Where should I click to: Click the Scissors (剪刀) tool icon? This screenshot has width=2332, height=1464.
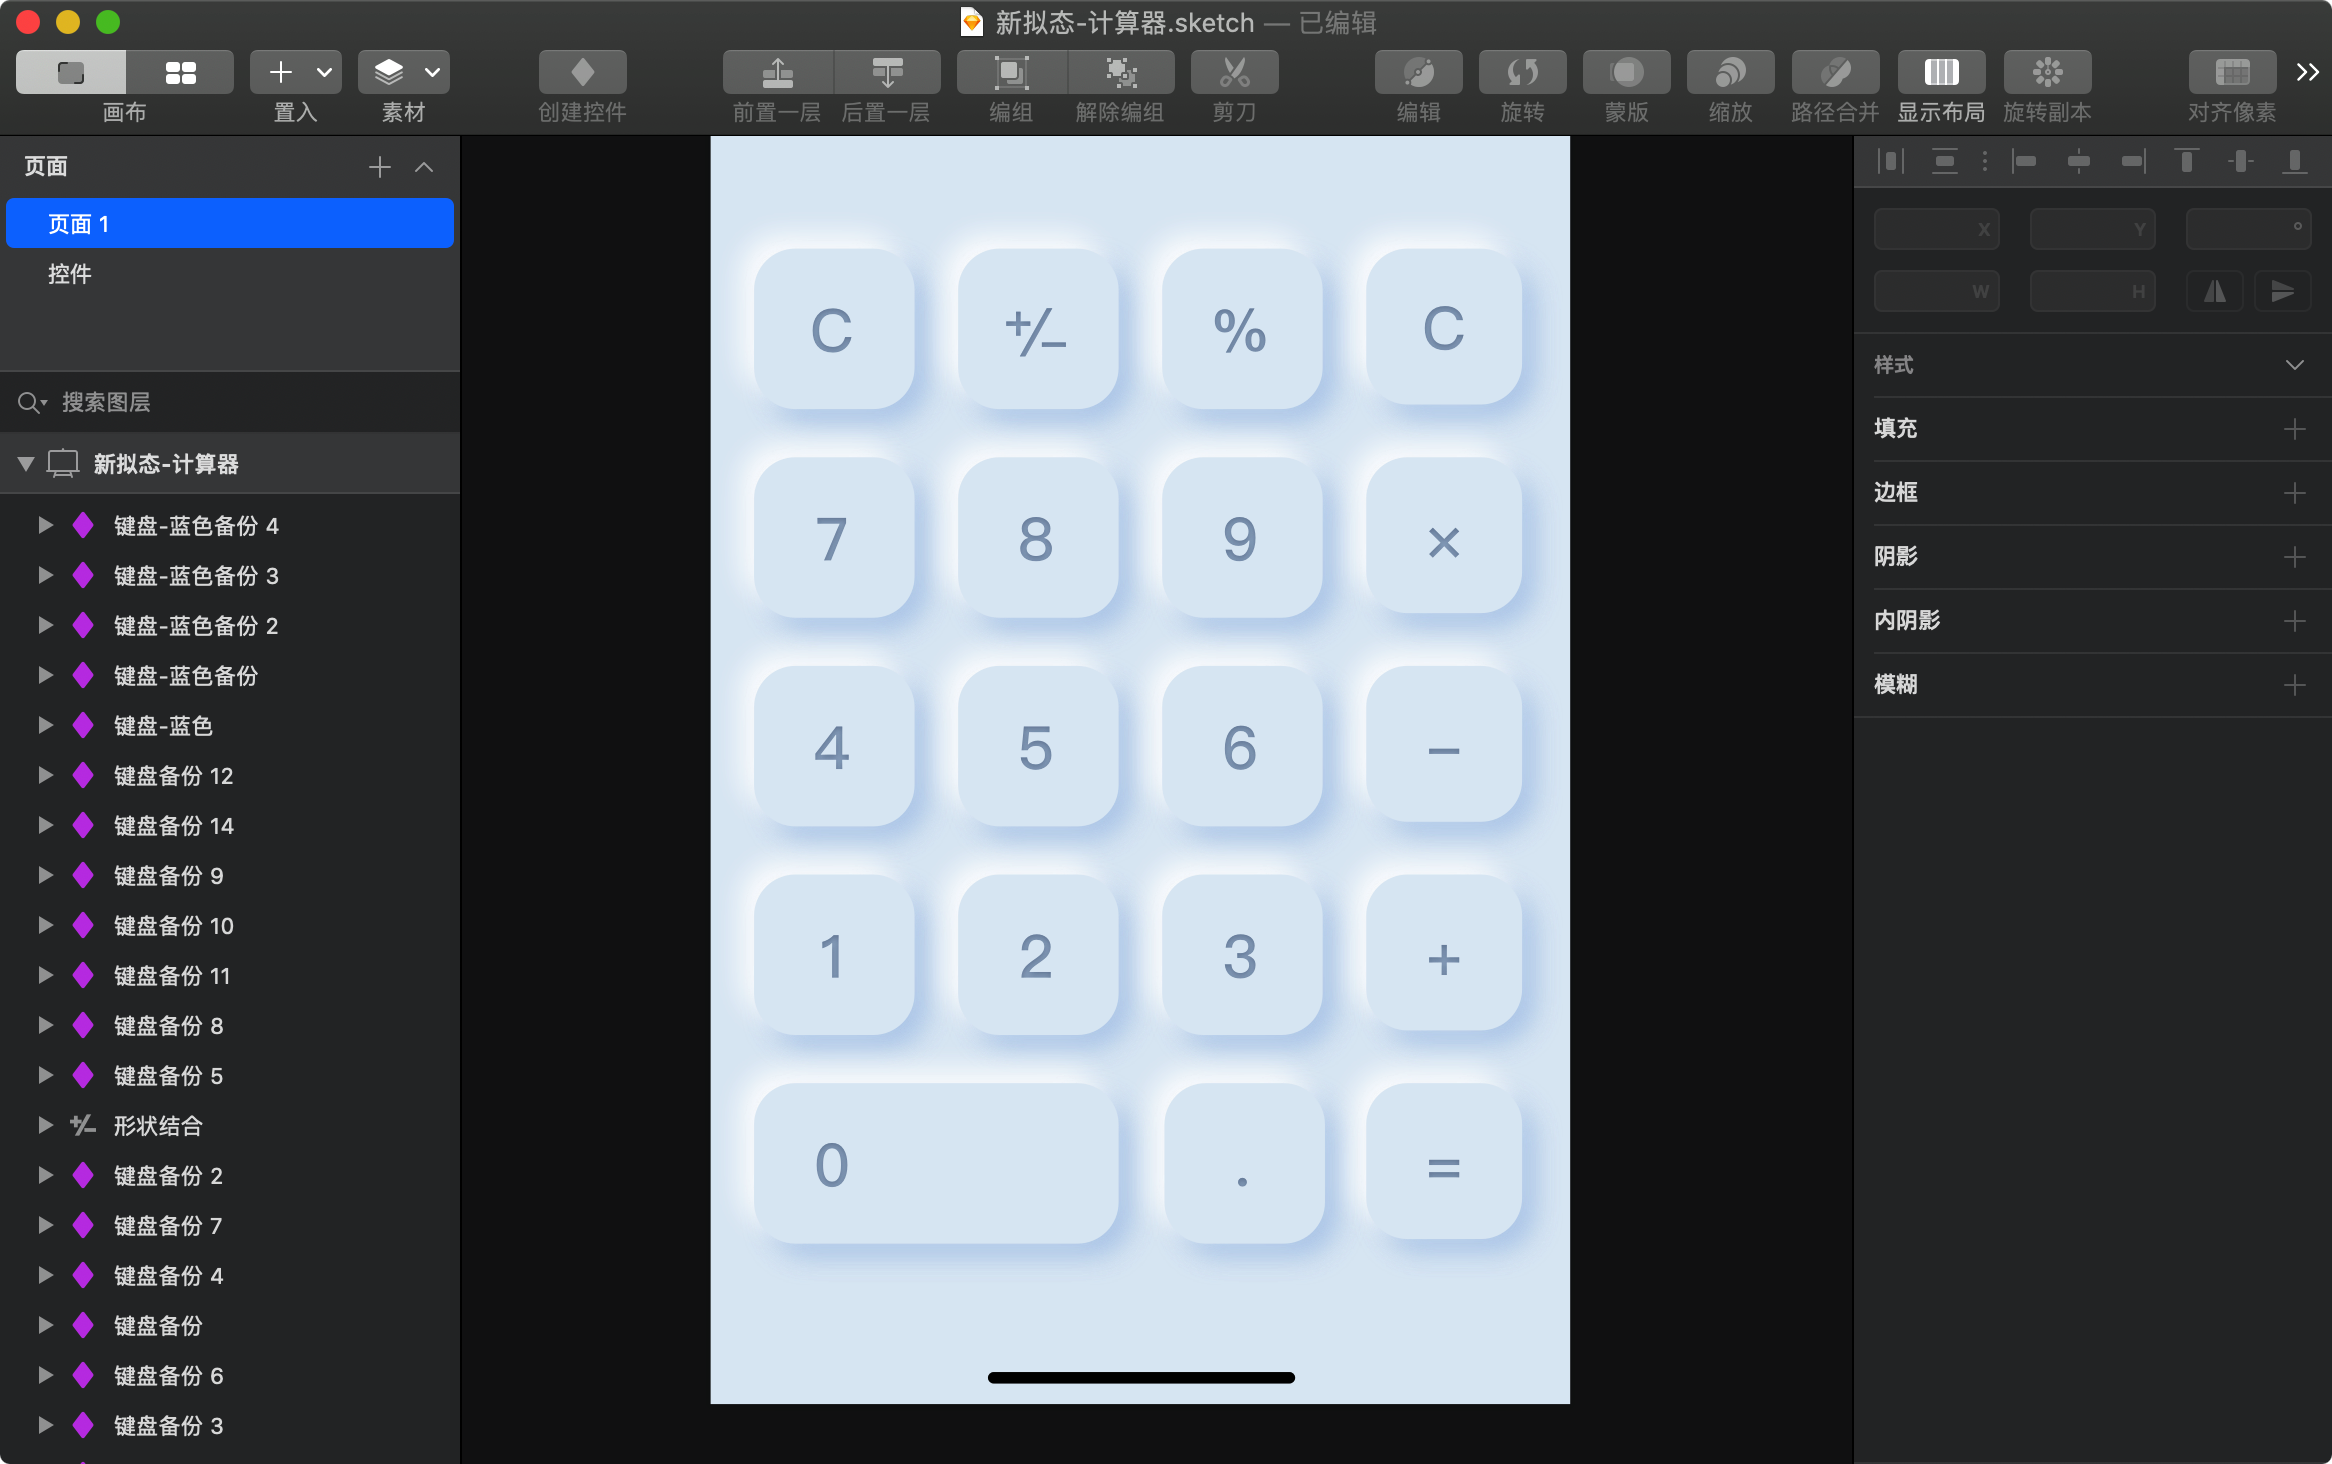[x=1234, y=73]
